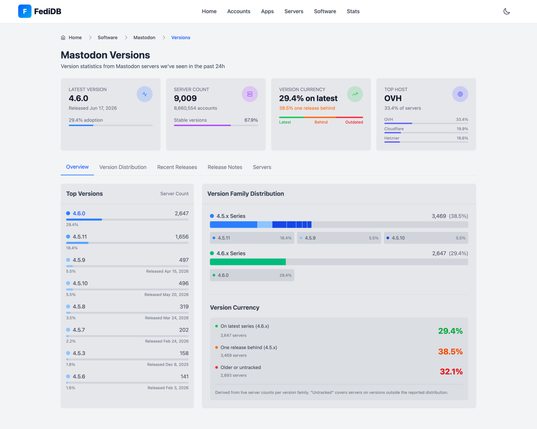
Task: Click the Version Currency card trend icon
Action: tap(355, 94)
